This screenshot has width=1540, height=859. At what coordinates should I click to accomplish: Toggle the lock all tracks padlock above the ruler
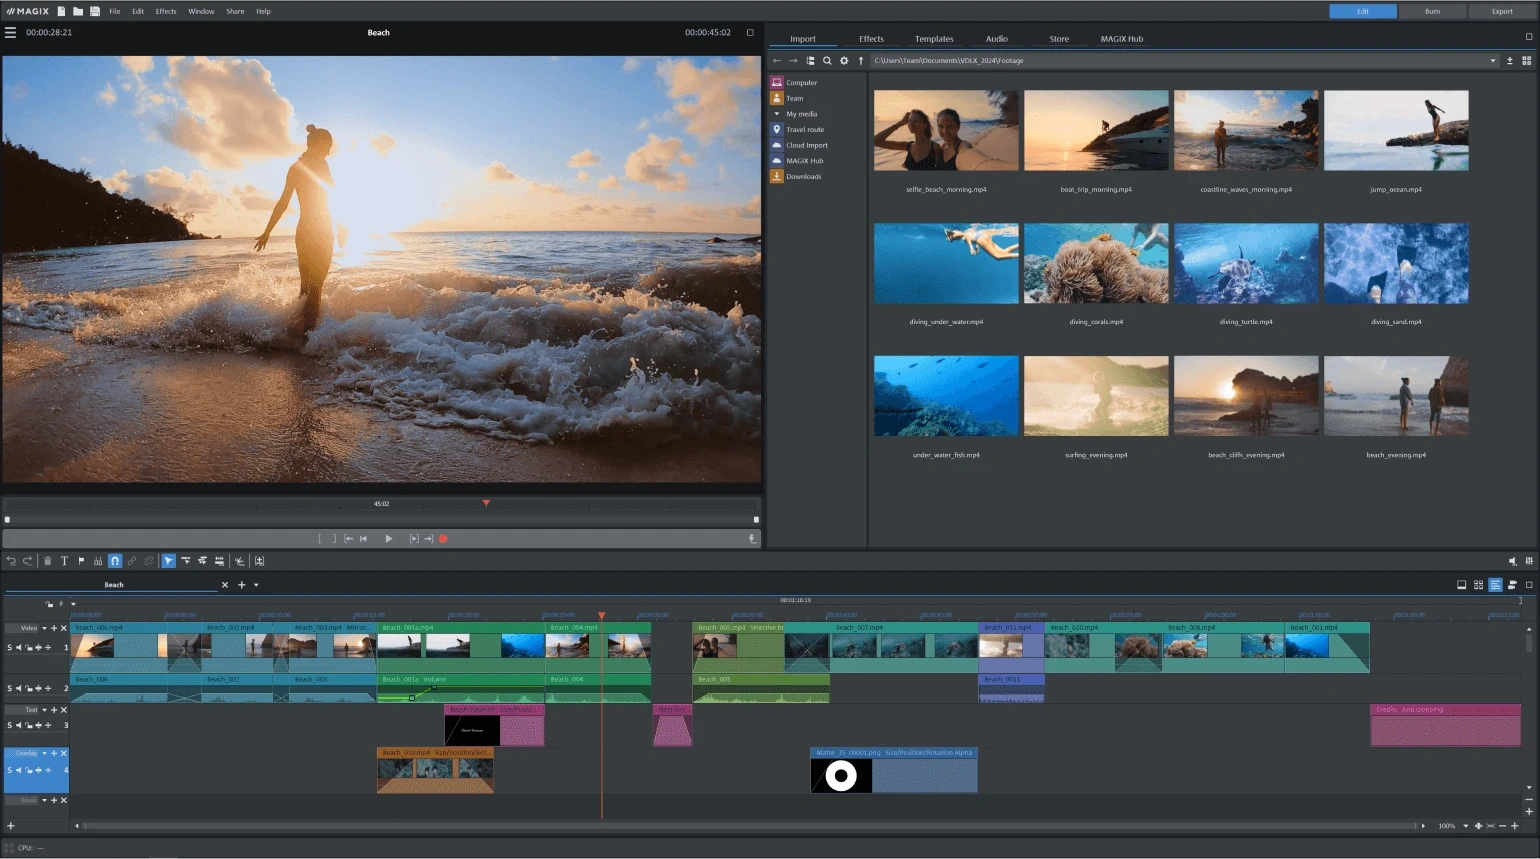coord(49,604)
